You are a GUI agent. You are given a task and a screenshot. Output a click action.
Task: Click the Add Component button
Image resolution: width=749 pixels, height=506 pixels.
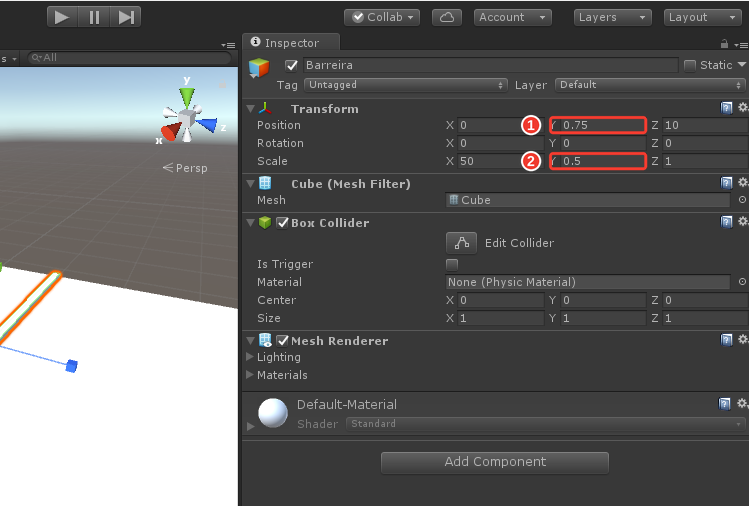pos(495,462)
